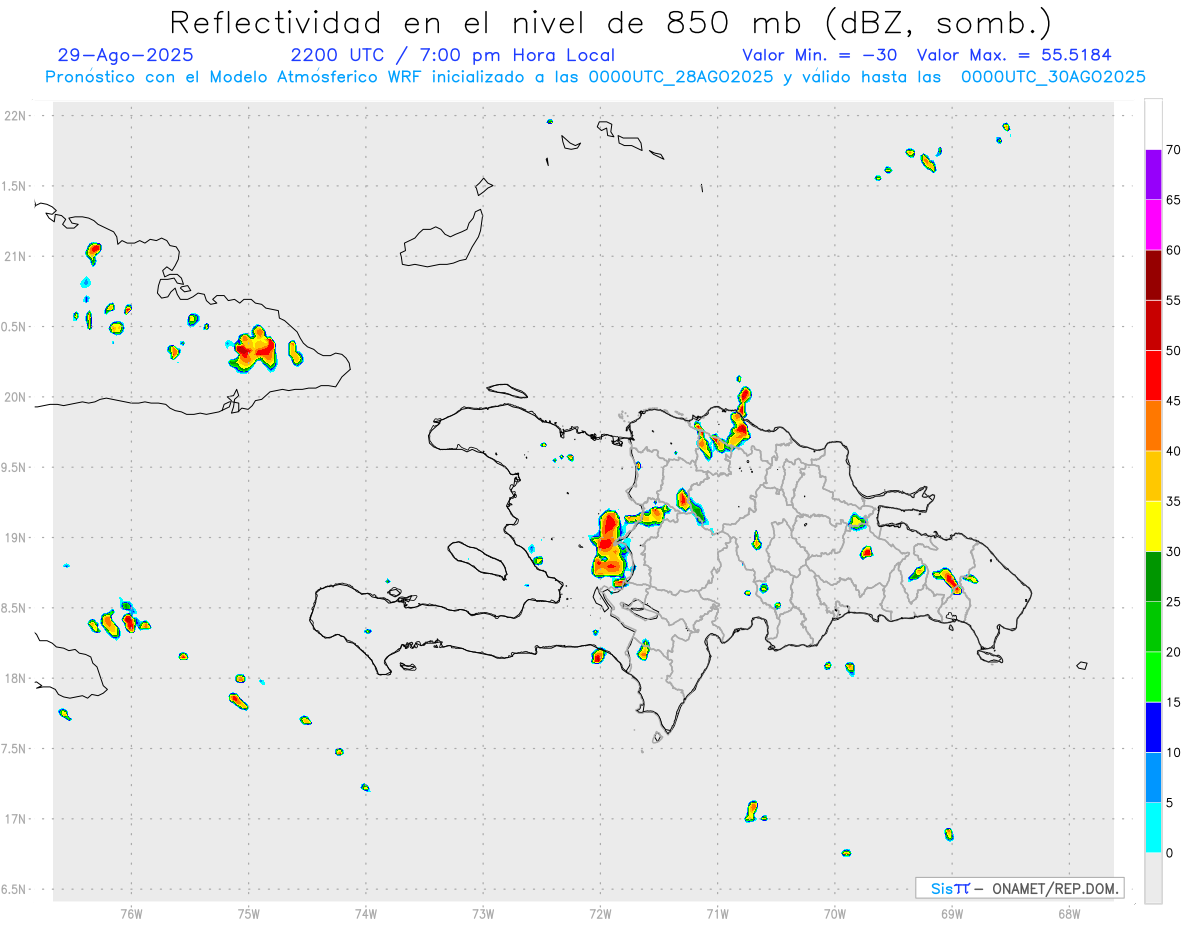The image size is (1200, 927).
Task: Click the '71W' longitude axis label
Action: click(717, 912)
